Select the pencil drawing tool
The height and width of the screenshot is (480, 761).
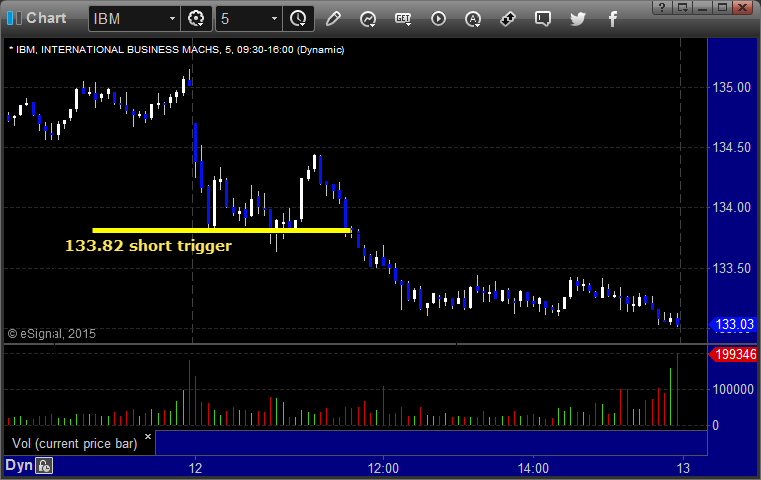(x=333, y=19)
